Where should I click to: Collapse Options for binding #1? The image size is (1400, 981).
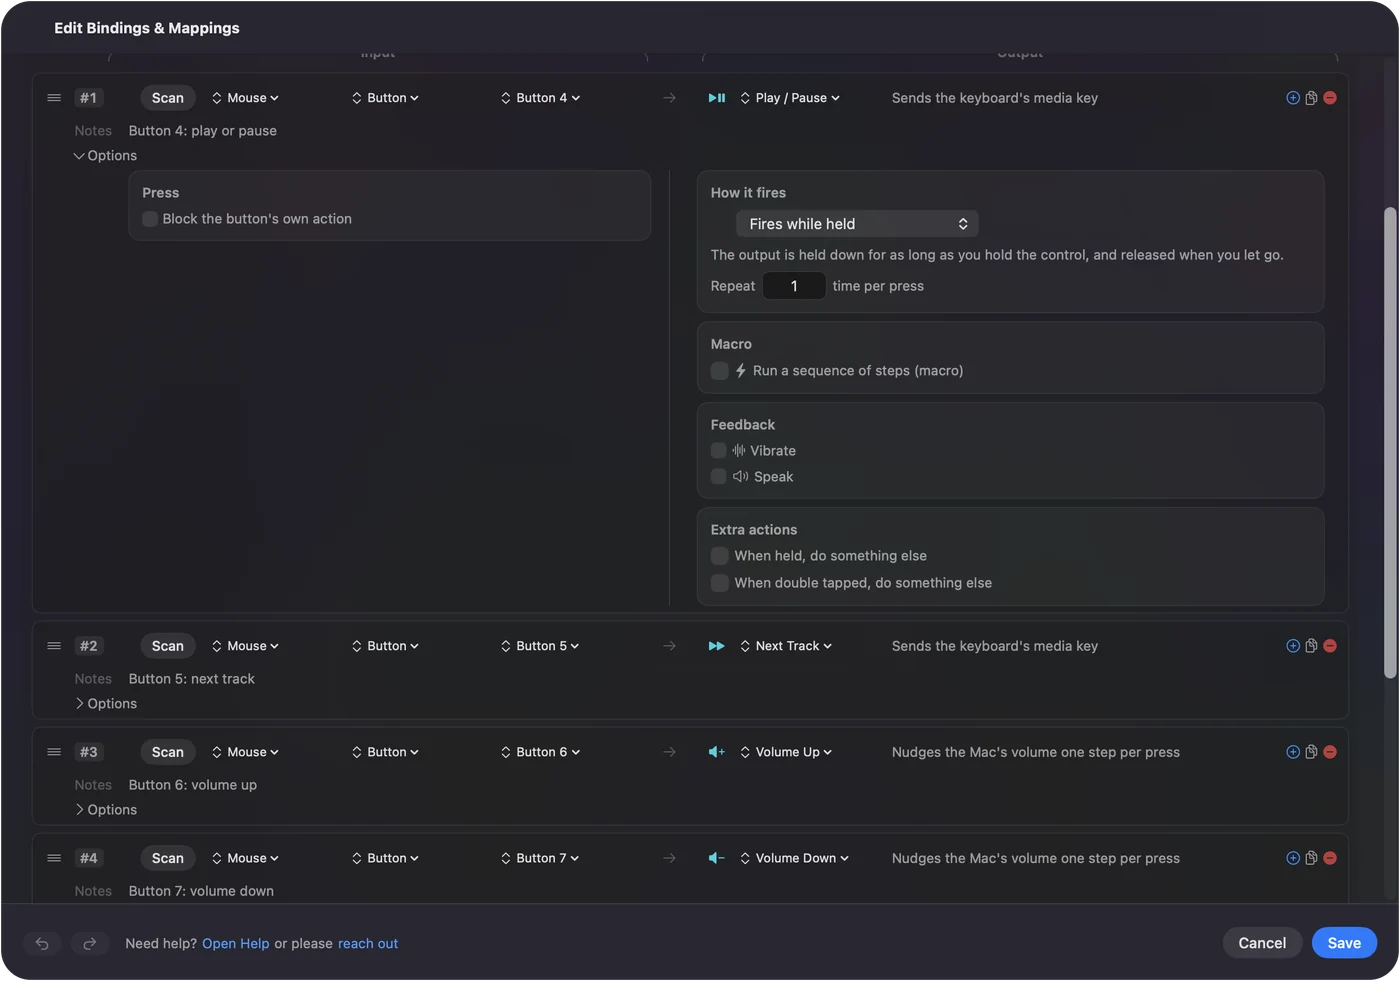coord(105,156)
